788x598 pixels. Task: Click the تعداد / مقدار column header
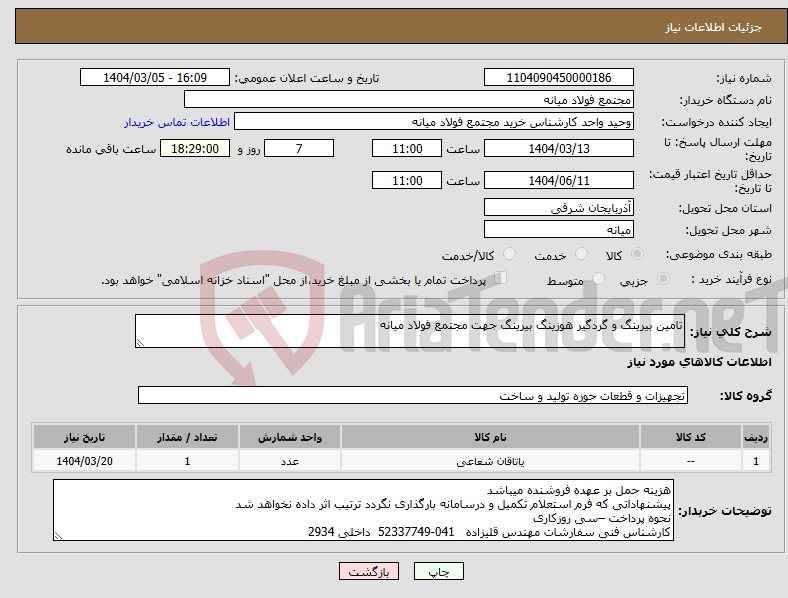click(x=187, y=437)
